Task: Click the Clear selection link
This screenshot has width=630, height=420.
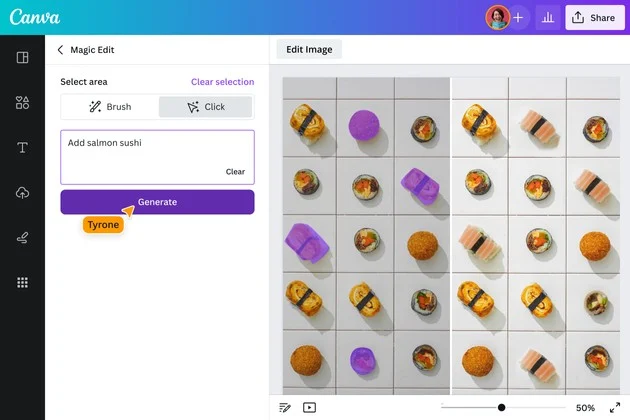Action: pos(222,82)
